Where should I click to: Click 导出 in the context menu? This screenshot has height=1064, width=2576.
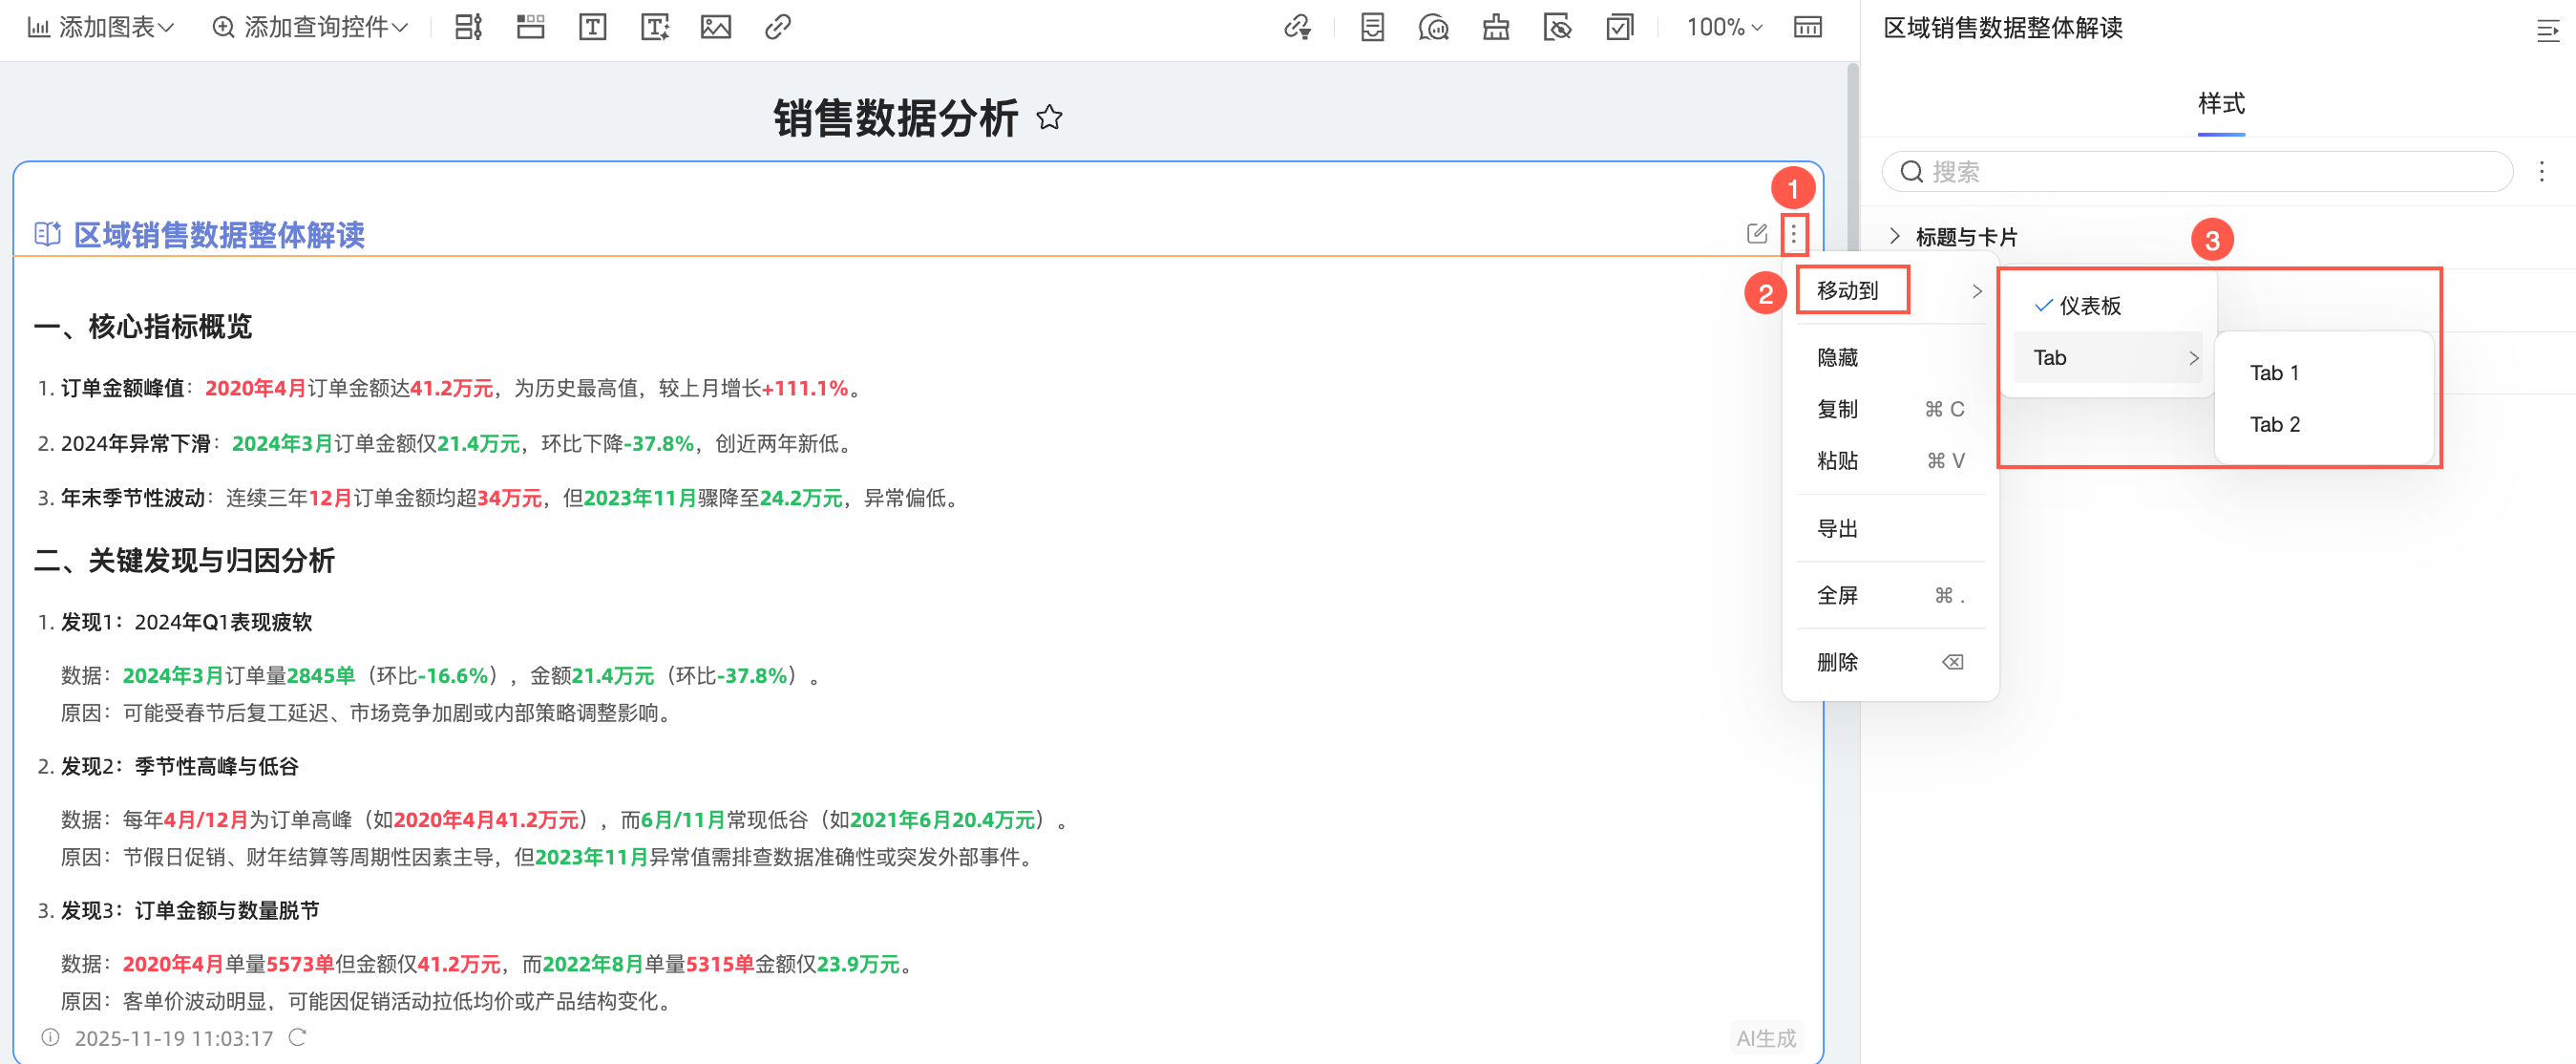(1837, 529)
